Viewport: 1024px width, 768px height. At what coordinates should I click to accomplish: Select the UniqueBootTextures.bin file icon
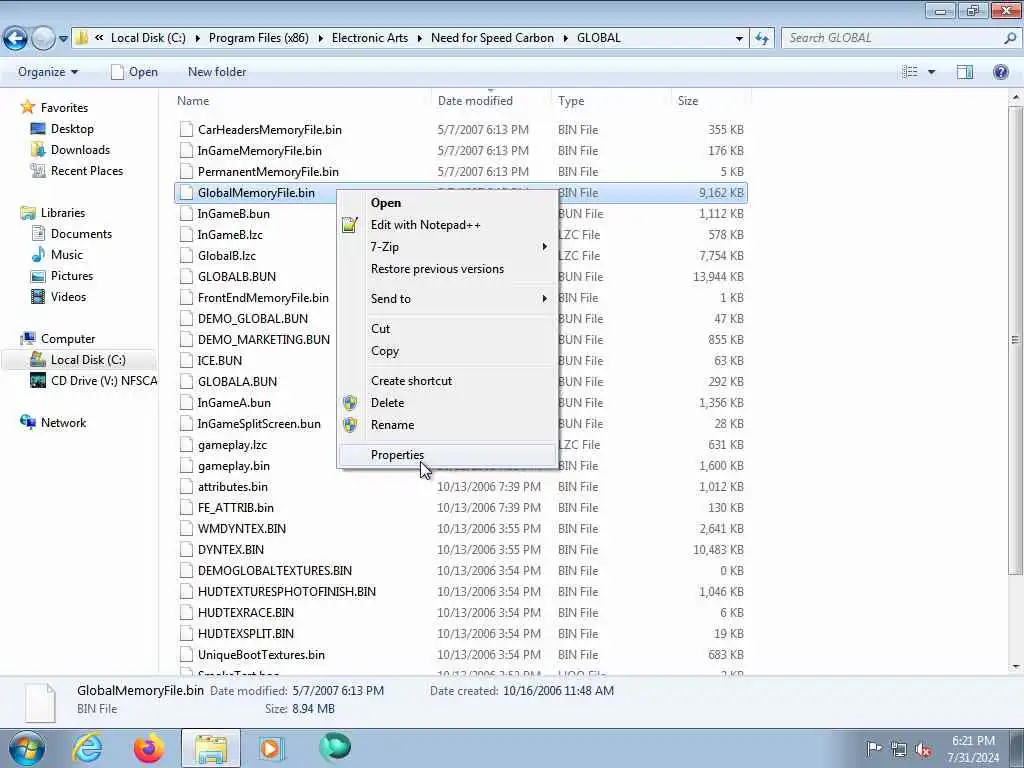(x=186, y=655)
